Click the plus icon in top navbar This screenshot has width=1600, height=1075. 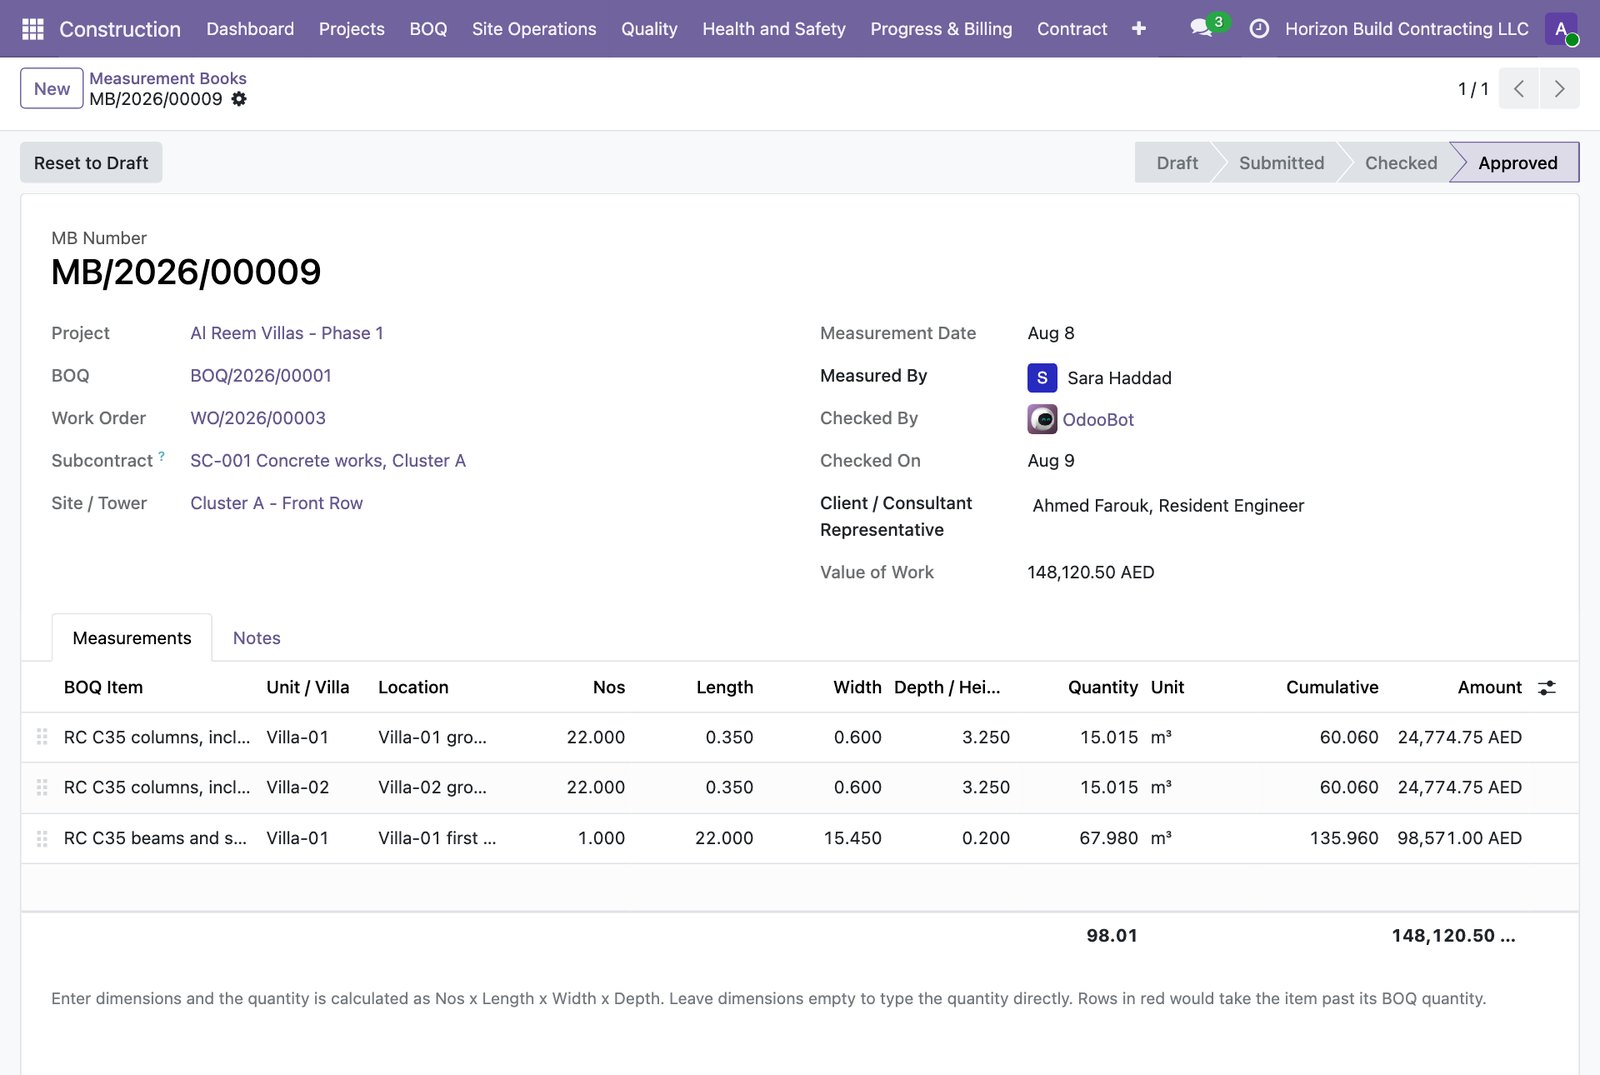pyautogui.click(x=1138, y=29)
